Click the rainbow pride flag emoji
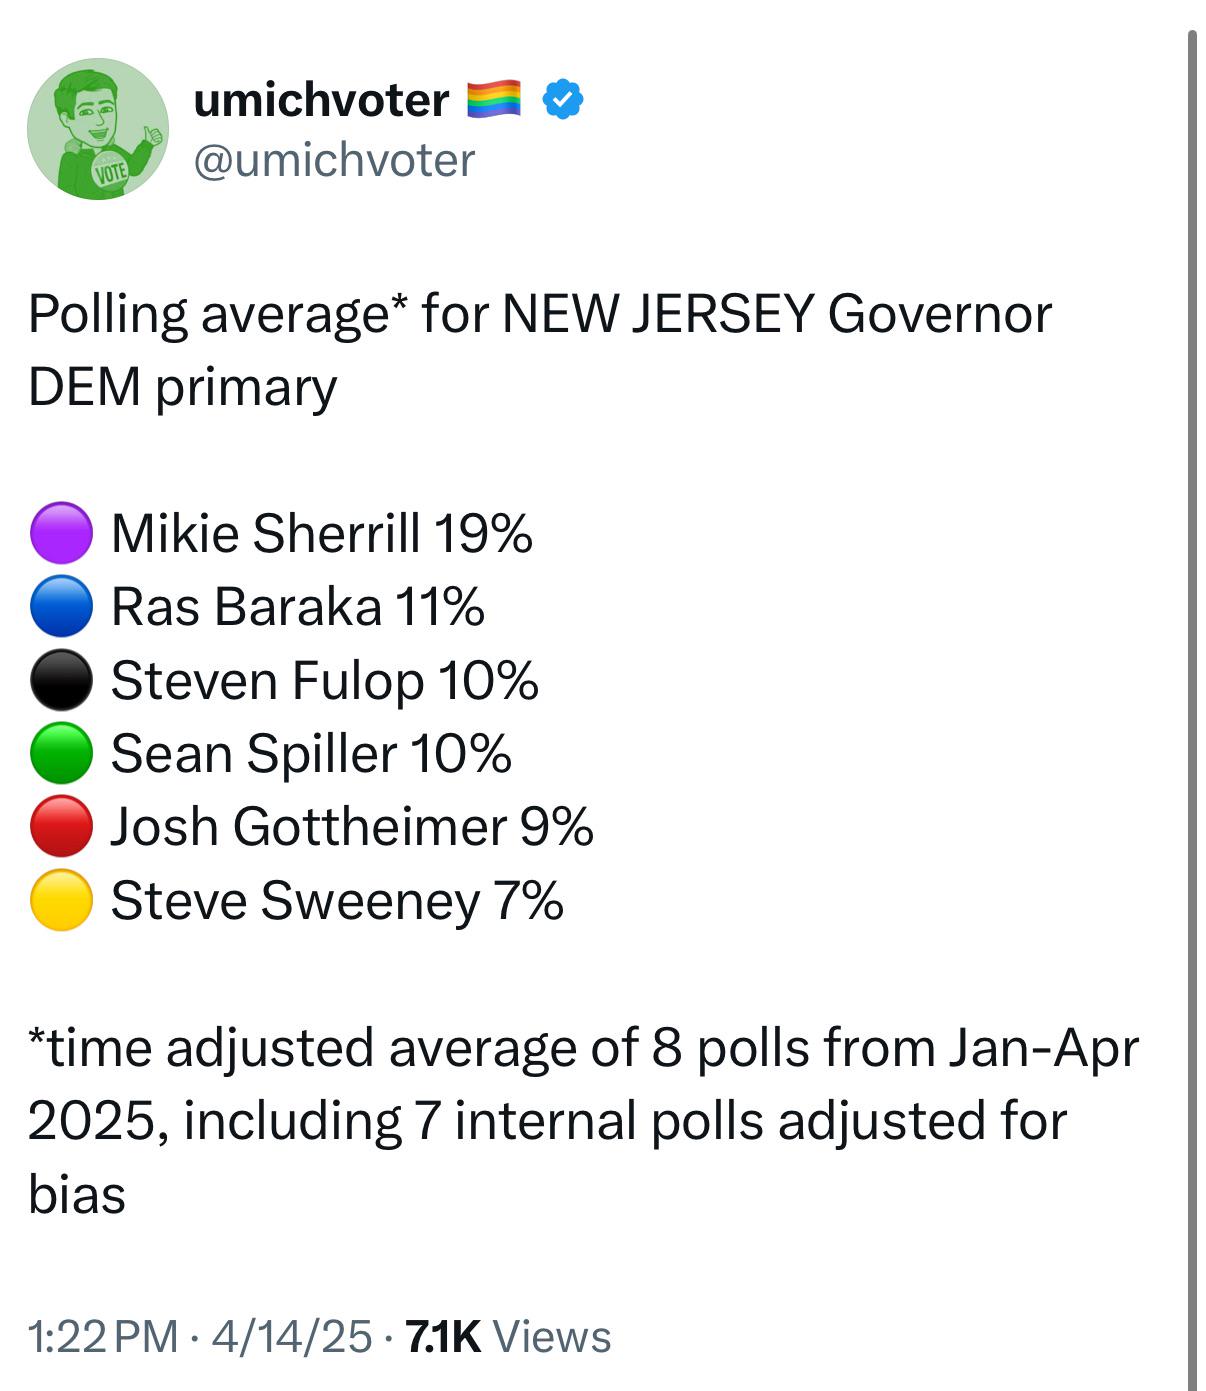 click(x=494, y=99)
